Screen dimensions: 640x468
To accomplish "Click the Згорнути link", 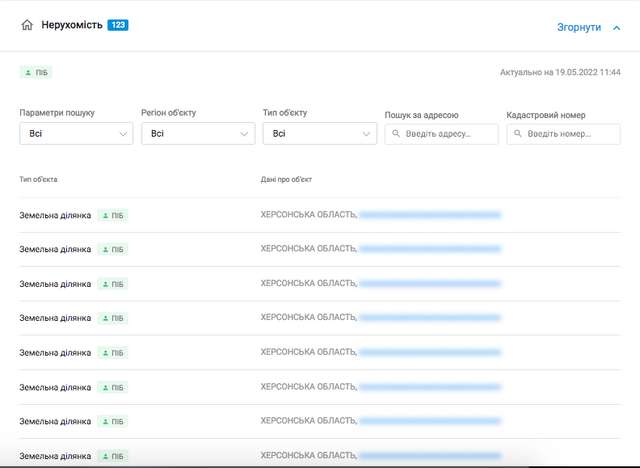I will coord(578,28).
